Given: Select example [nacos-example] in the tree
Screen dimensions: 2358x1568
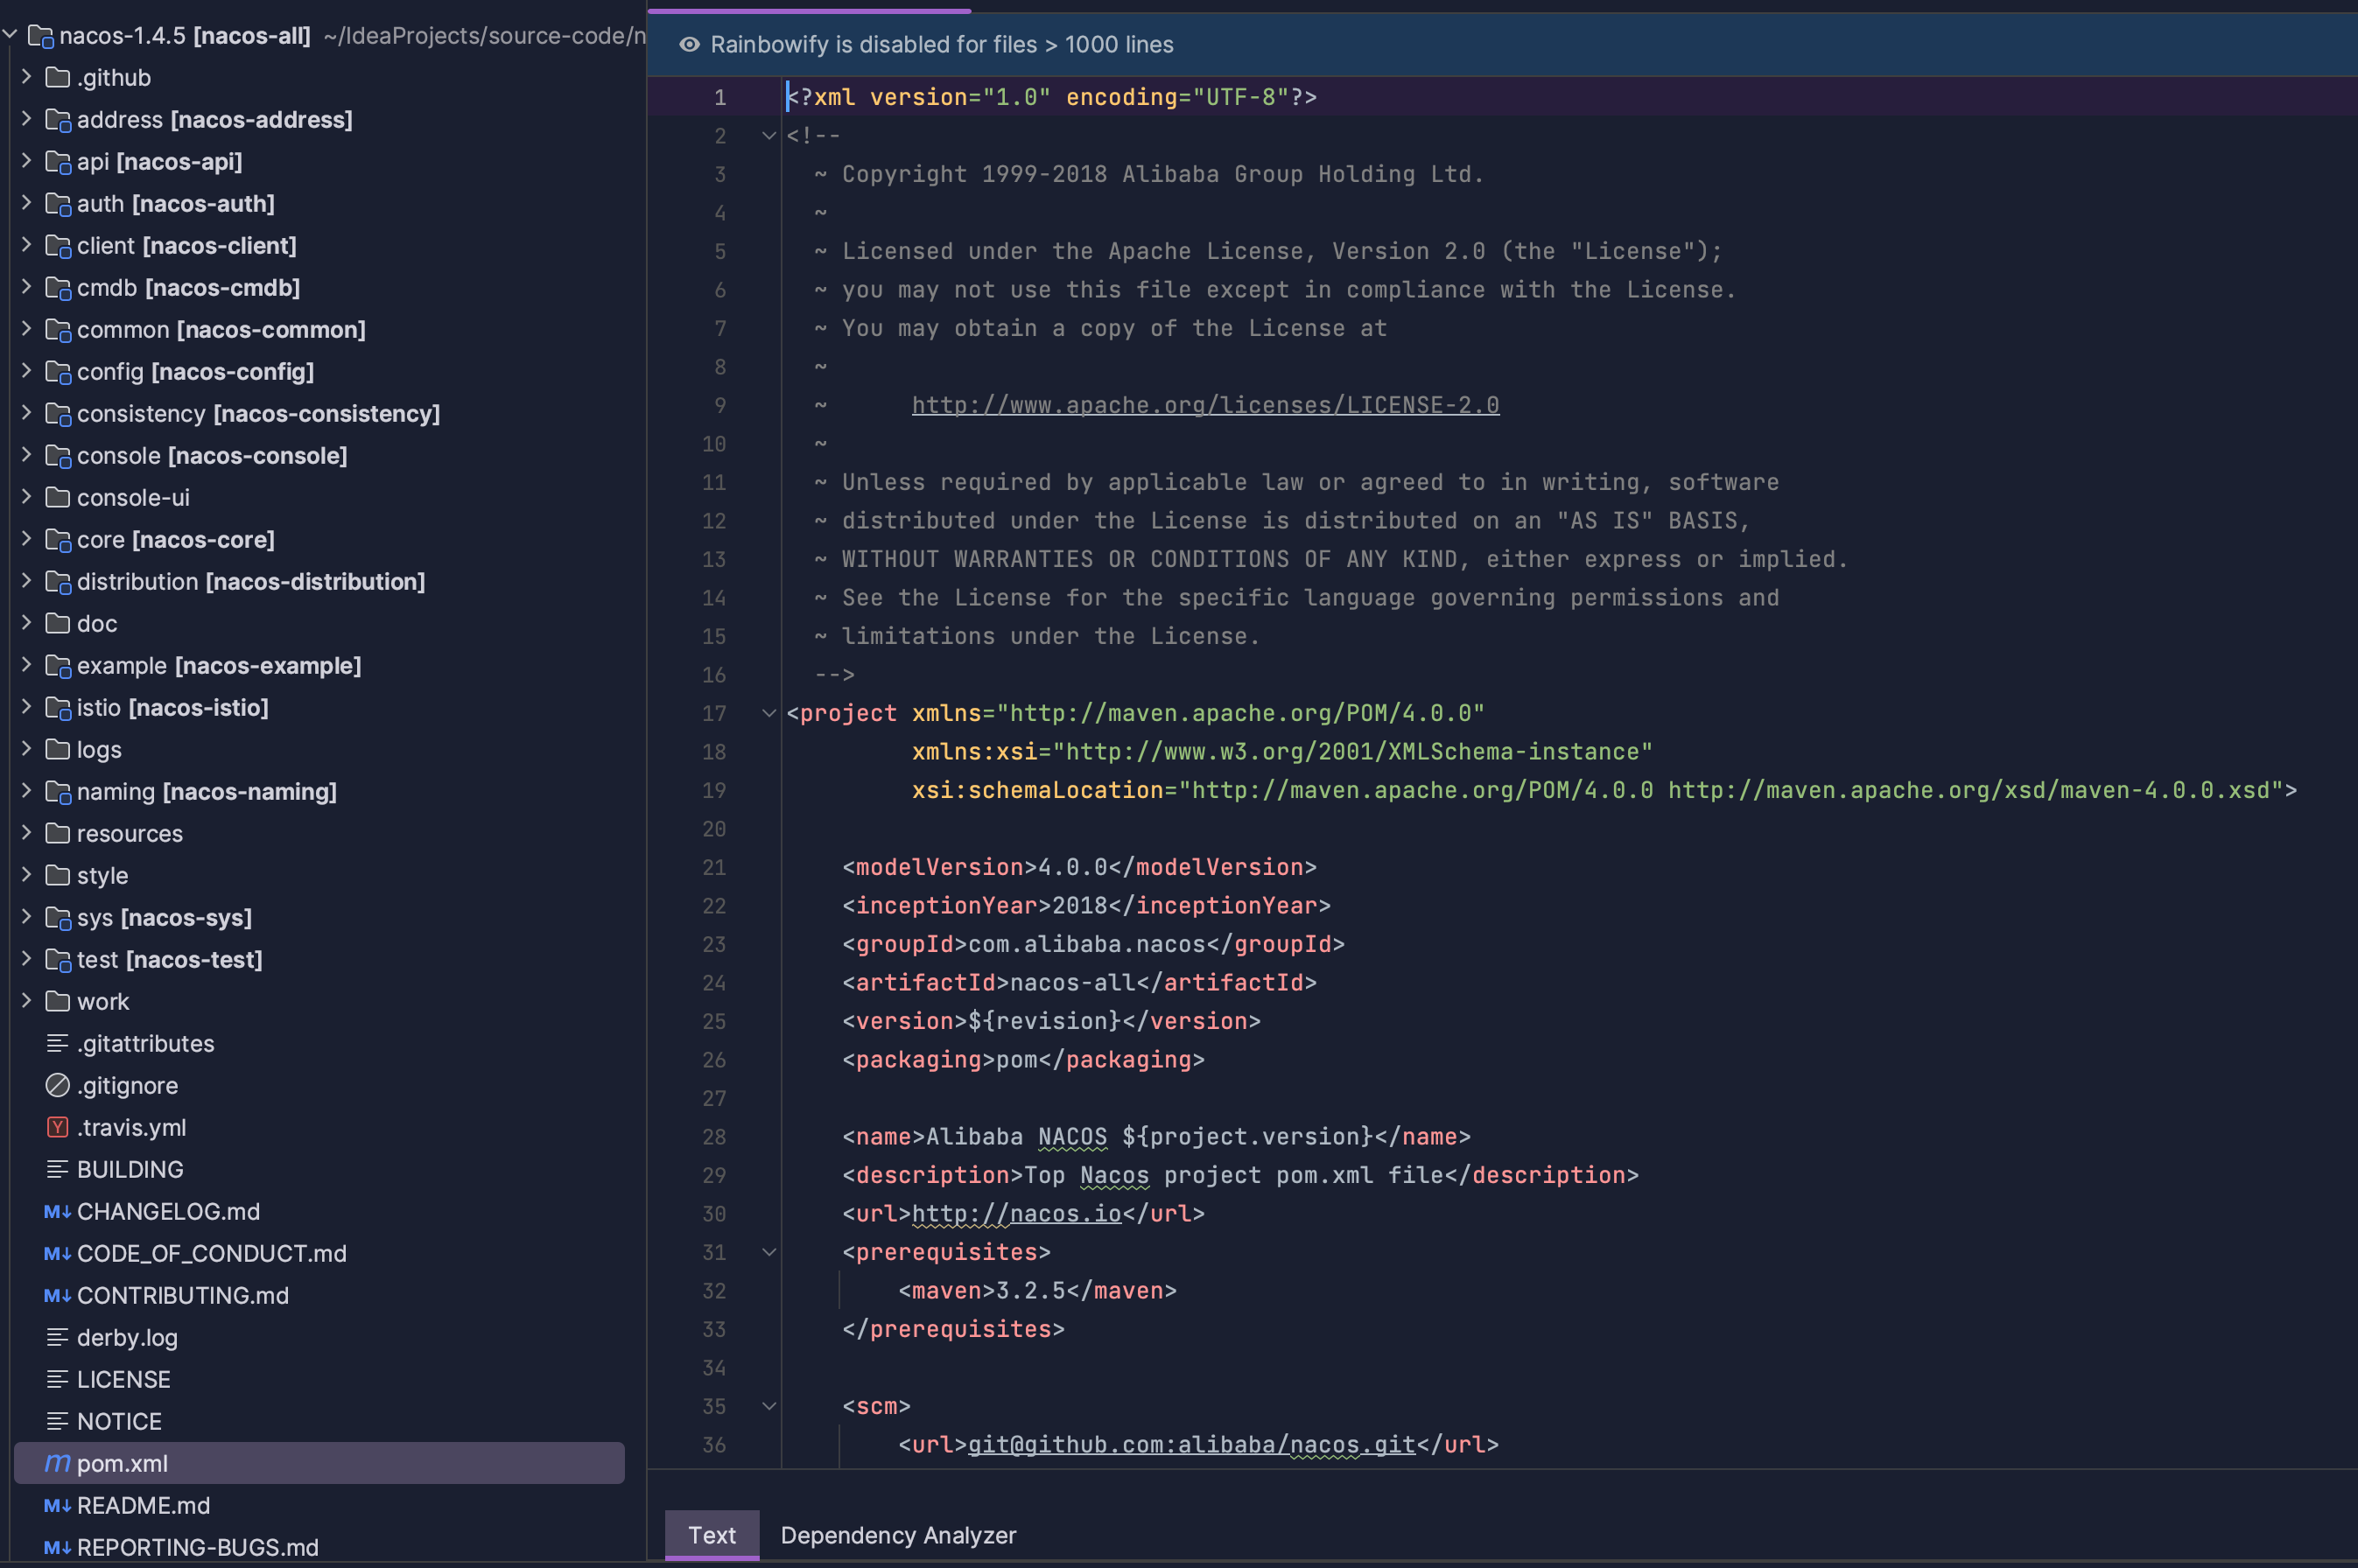Looking at the screenshot, I should (x=319, y=665).
